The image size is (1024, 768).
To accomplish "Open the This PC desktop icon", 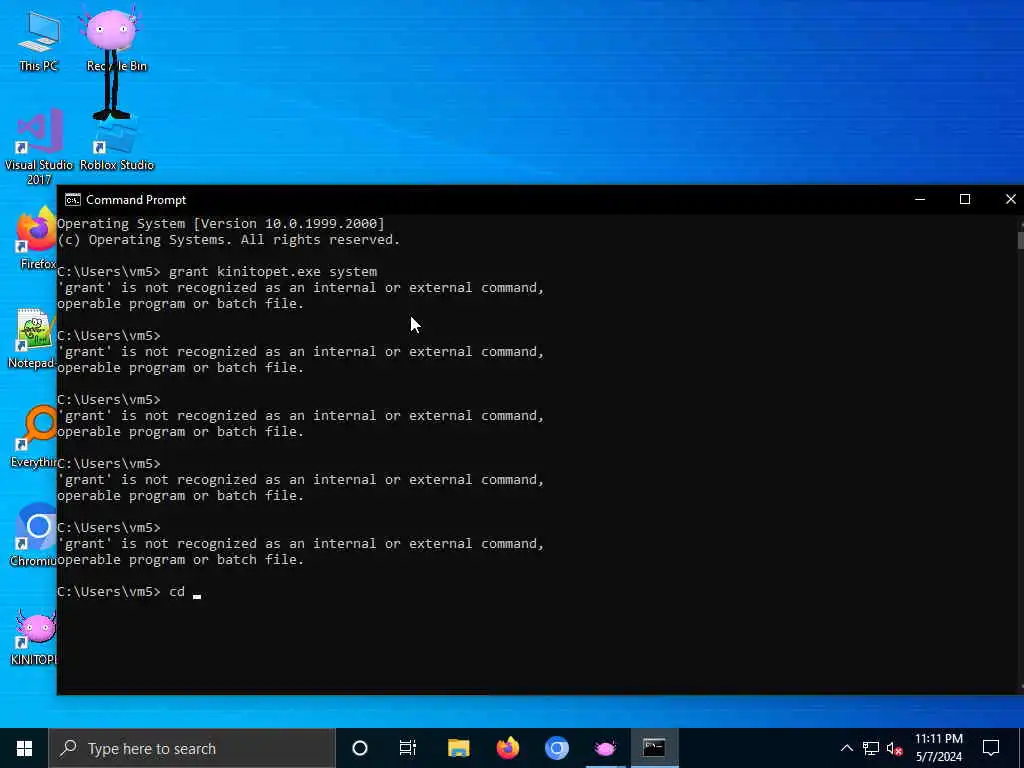I will coord(39,40).
